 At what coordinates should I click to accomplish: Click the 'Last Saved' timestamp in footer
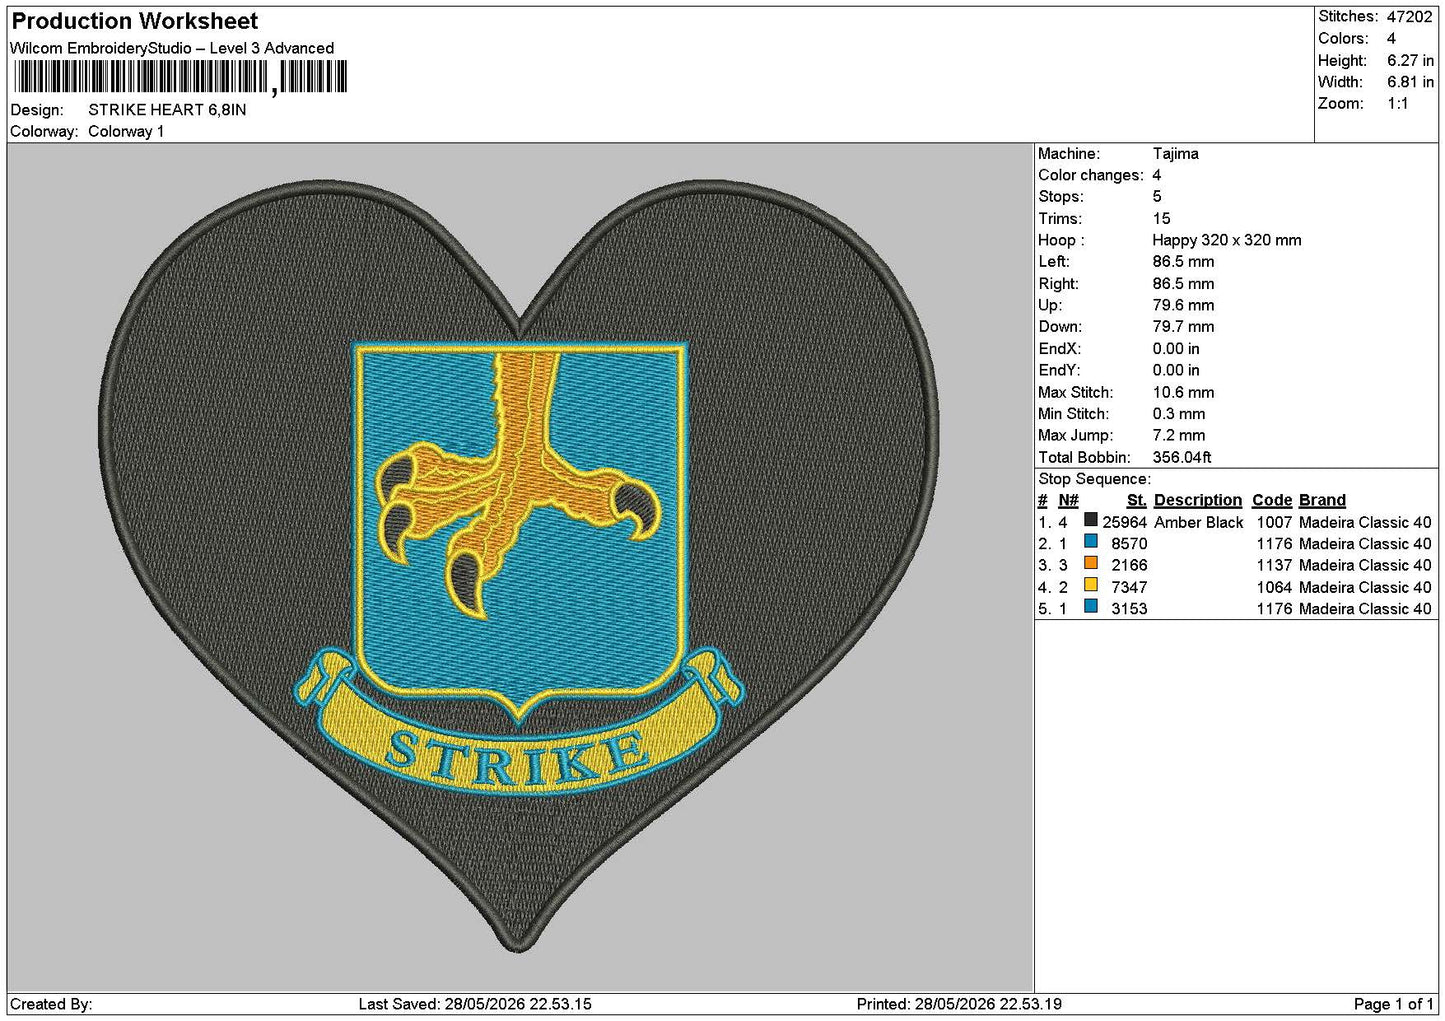click(475, 1004)
